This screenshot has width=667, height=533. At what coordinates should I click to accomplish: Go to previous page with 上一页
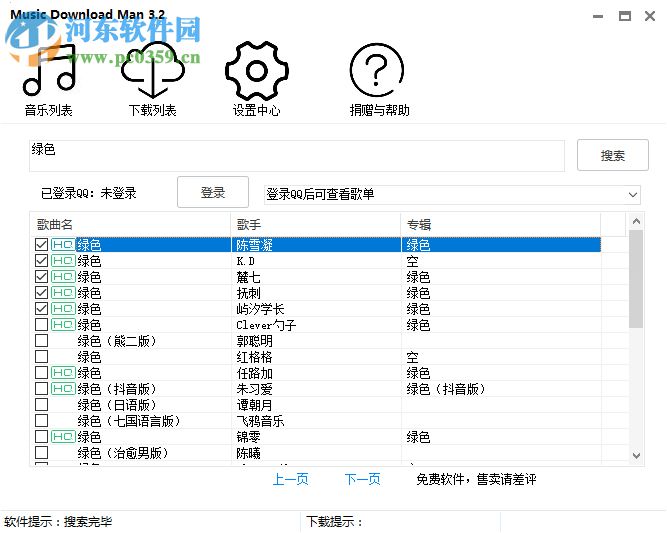coord(291,479)
